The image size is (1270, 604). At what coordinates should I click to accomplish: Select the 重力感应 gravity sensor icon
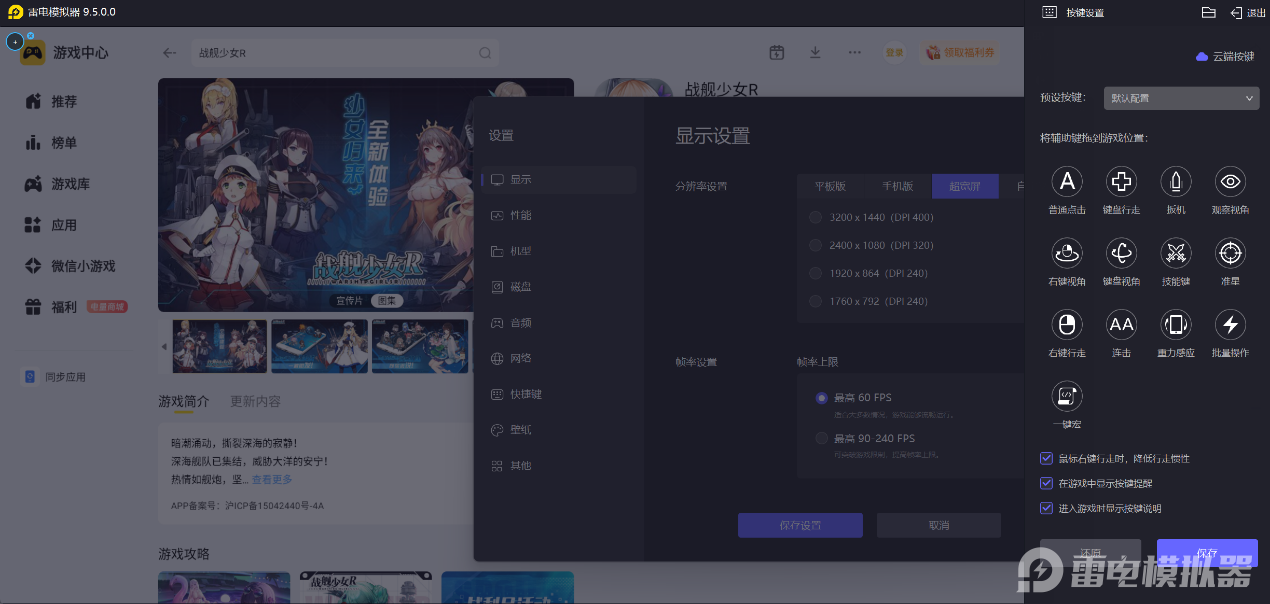[x=1175, y=324]
